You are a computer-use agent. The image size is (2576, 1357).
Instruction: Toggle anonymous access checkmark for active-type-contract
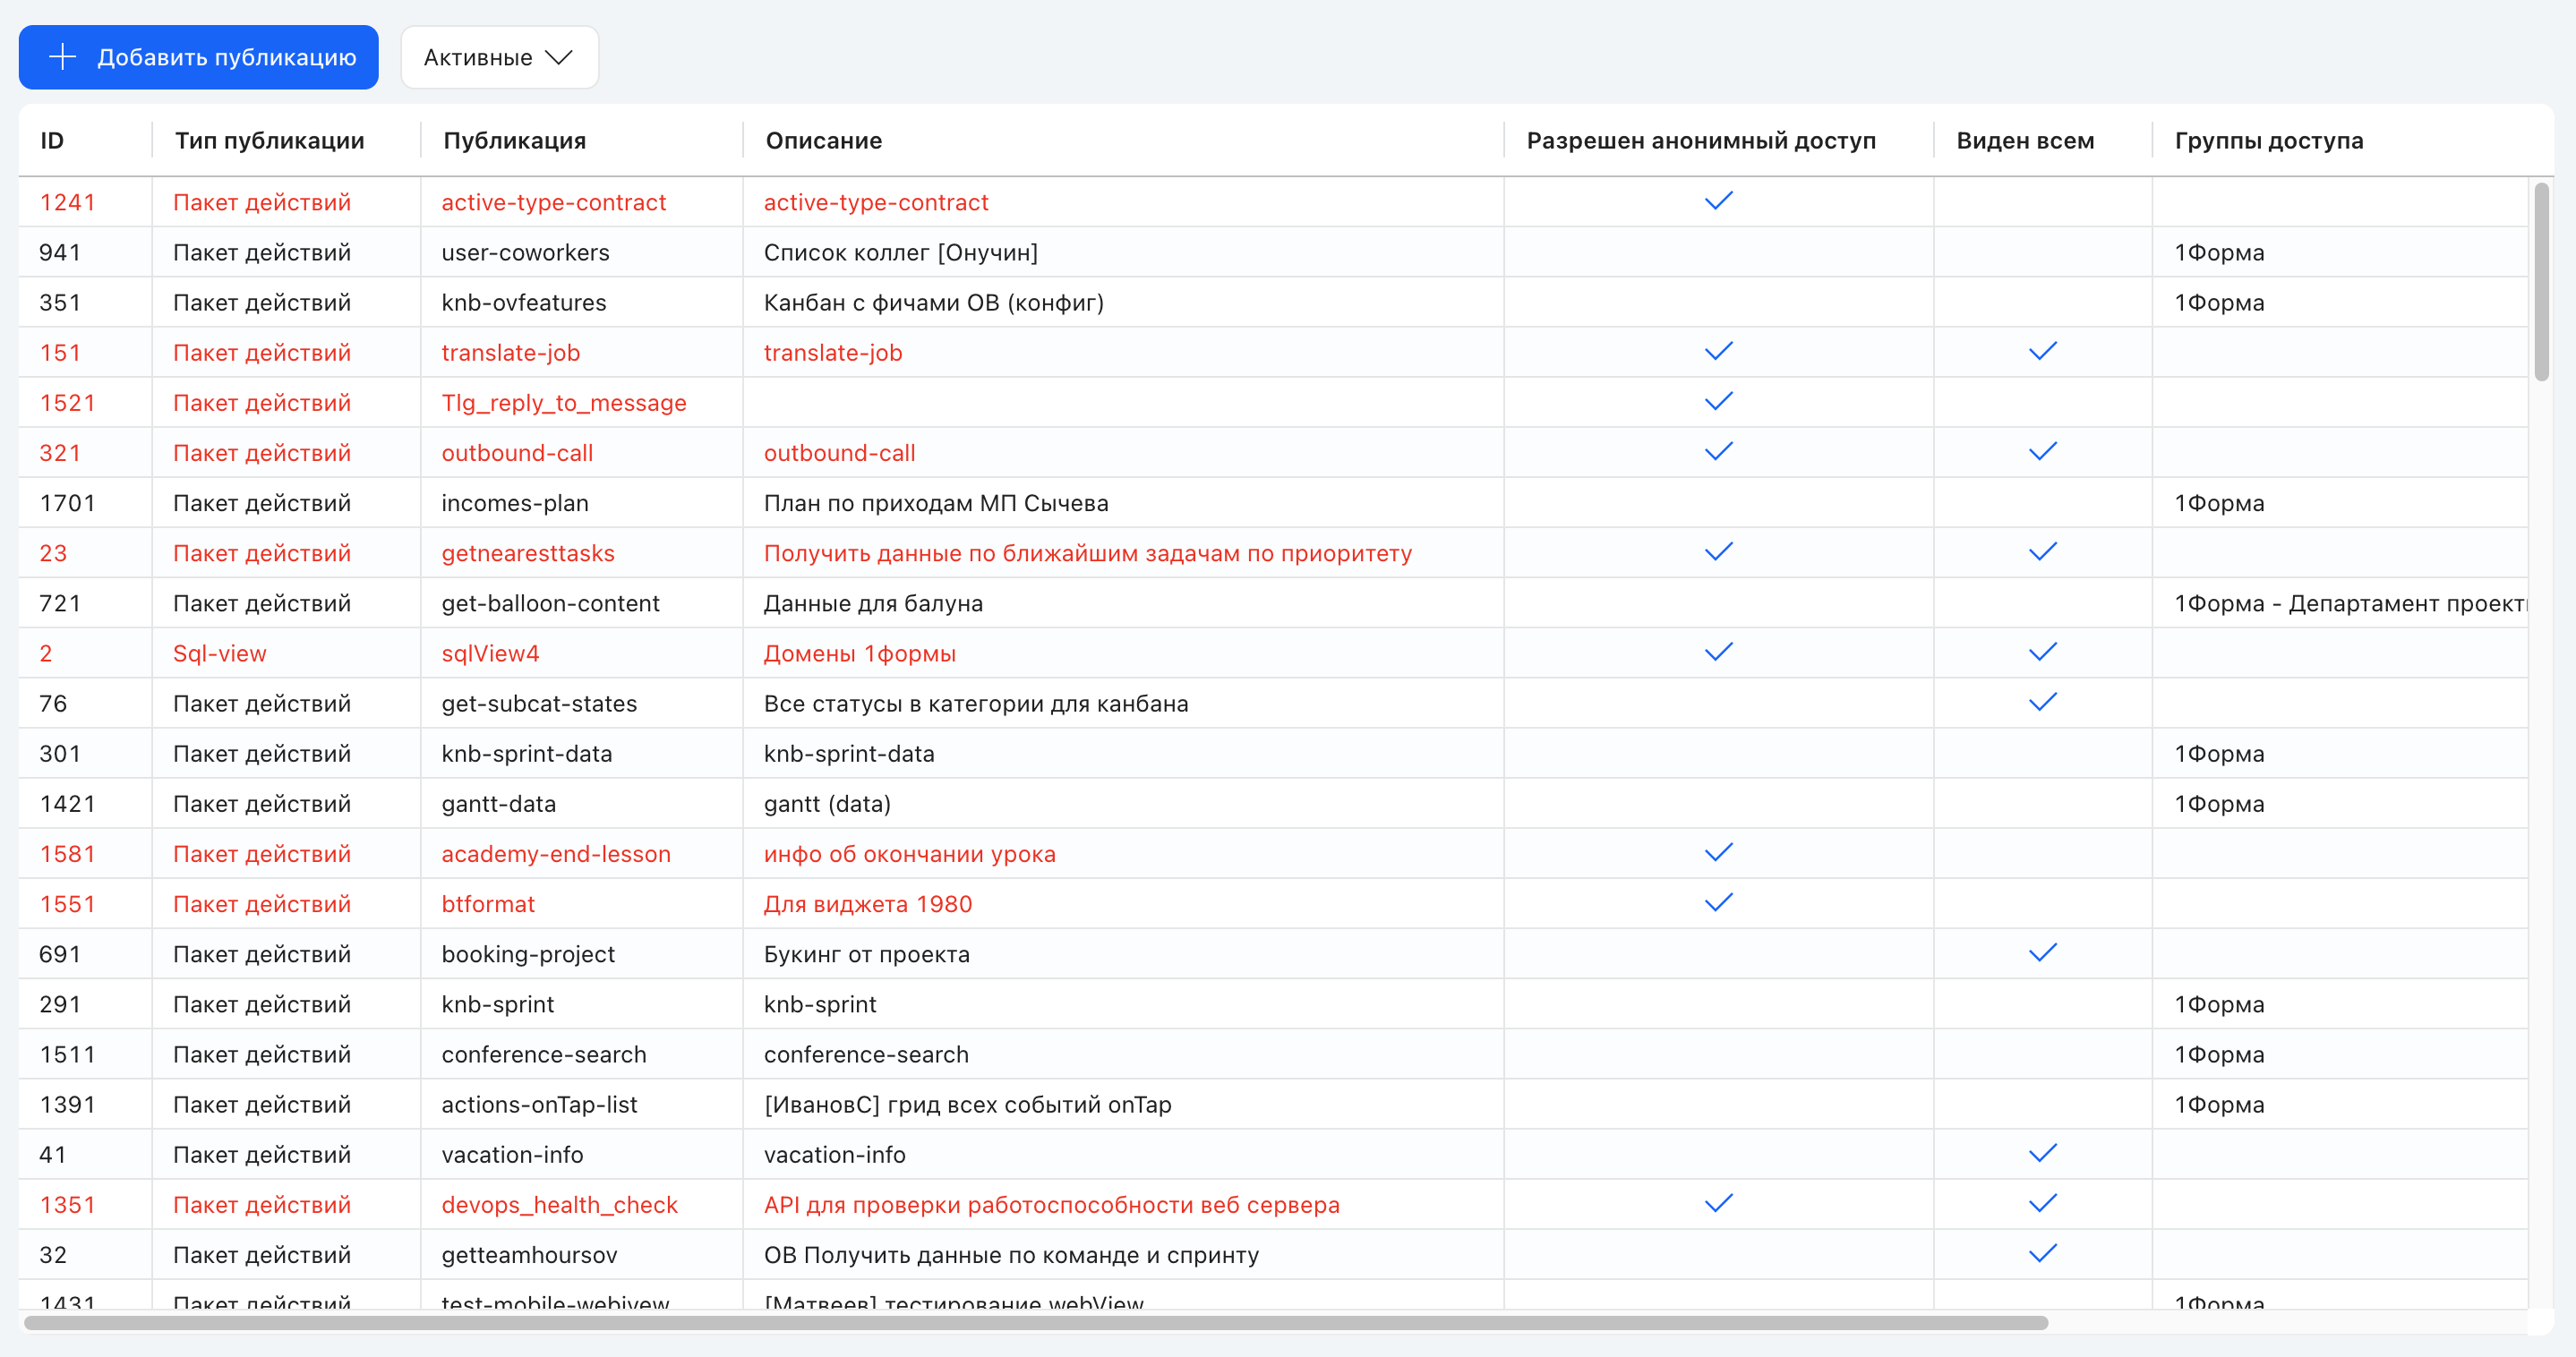pyautogui.click(x=1718, y=201)
